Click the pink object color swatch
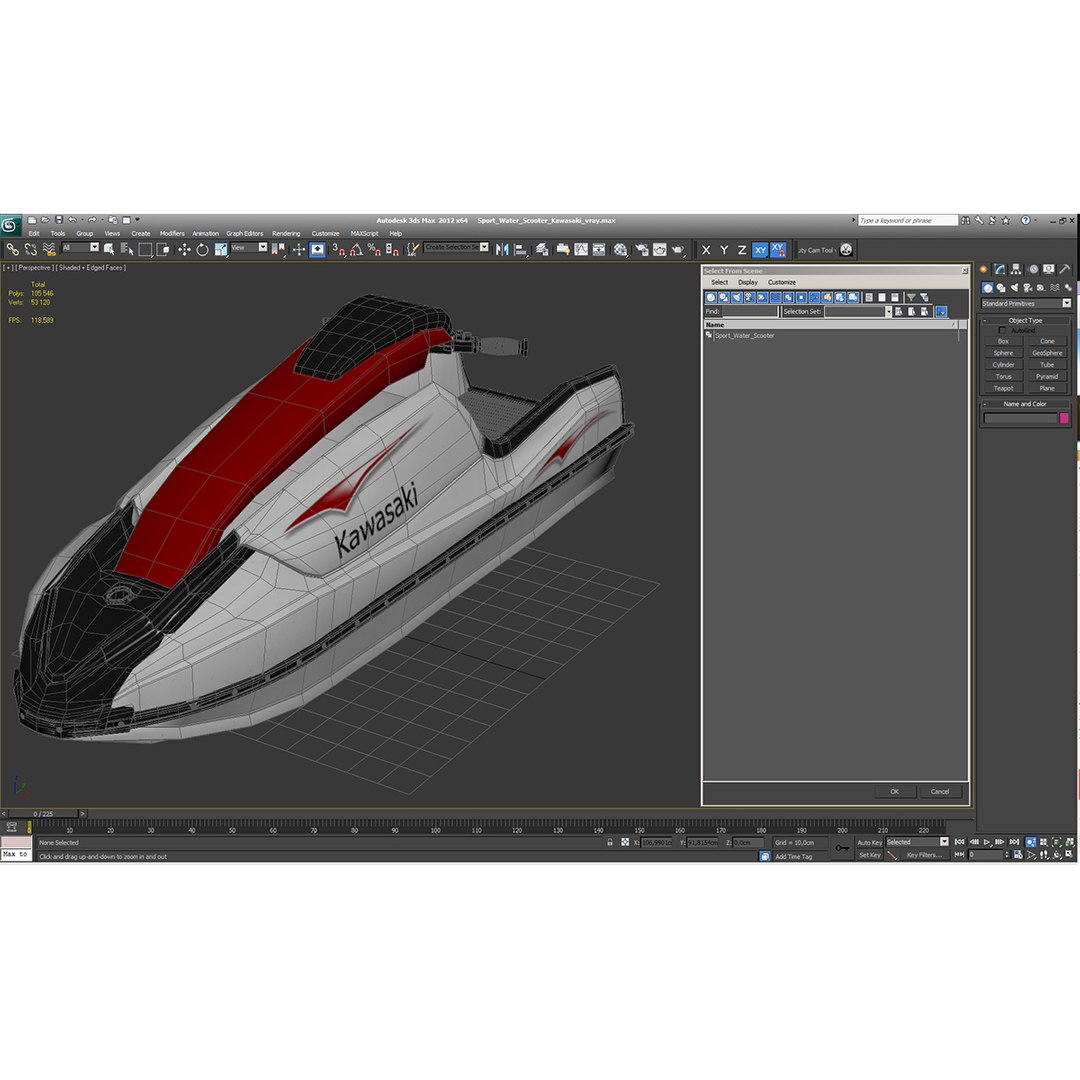 point(1063,418)
